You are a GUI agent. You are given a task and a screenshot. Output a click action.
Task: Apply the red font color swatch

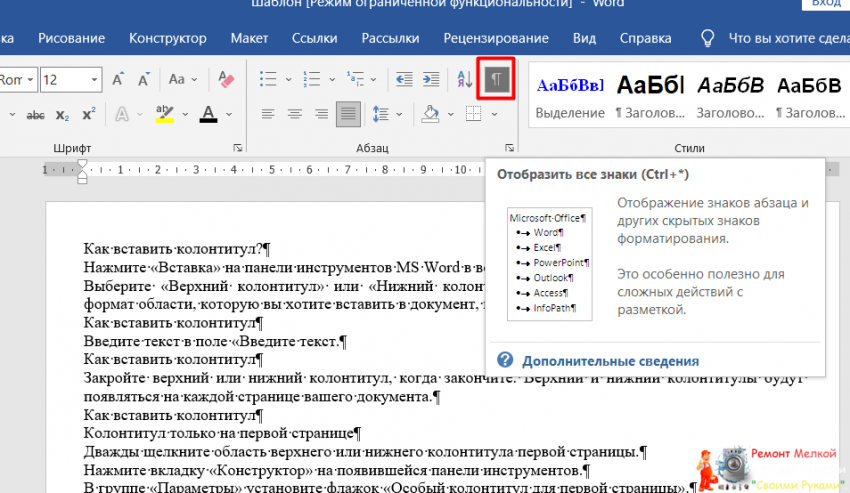coord(209,114)
